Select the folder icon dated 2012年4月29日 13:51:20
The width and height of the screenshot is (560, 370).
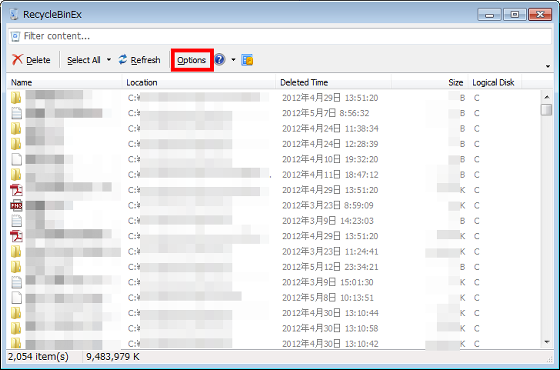point(16,98)
